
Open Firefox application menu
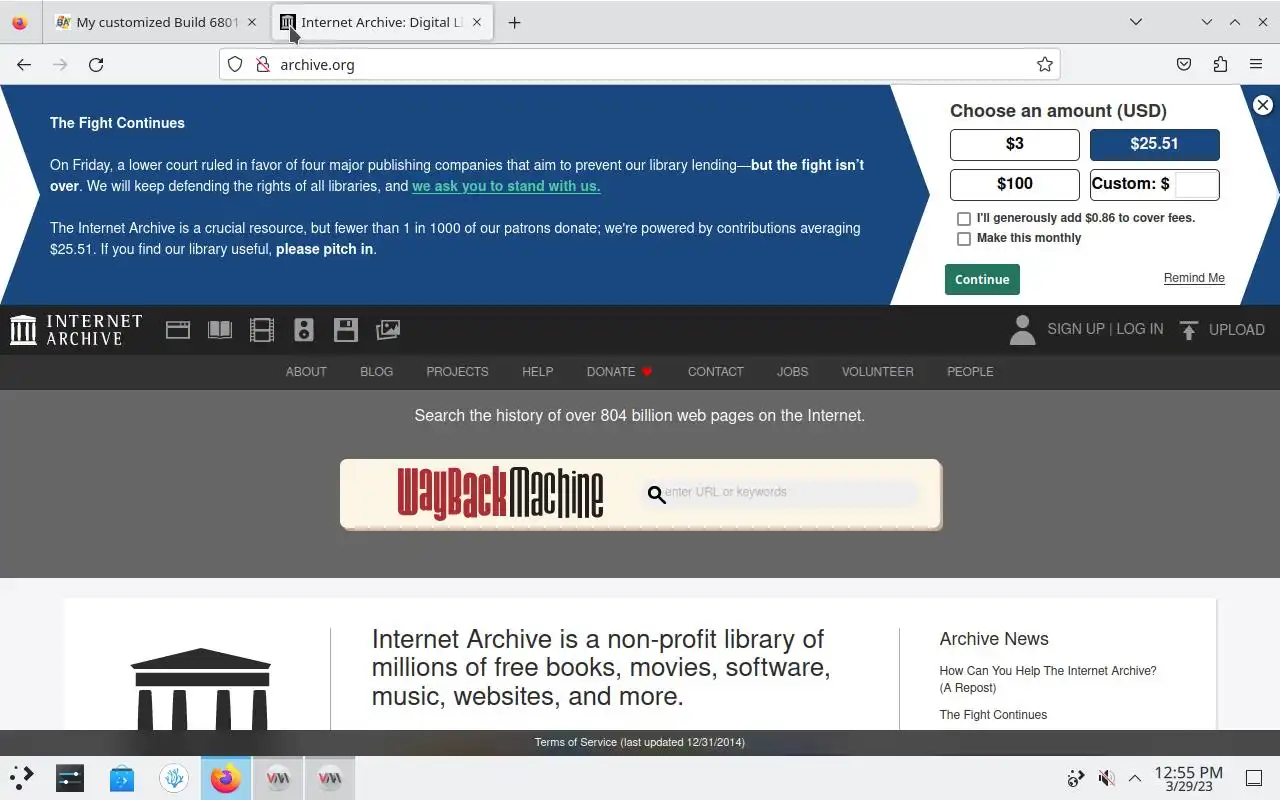click(x=1256, y=64)
